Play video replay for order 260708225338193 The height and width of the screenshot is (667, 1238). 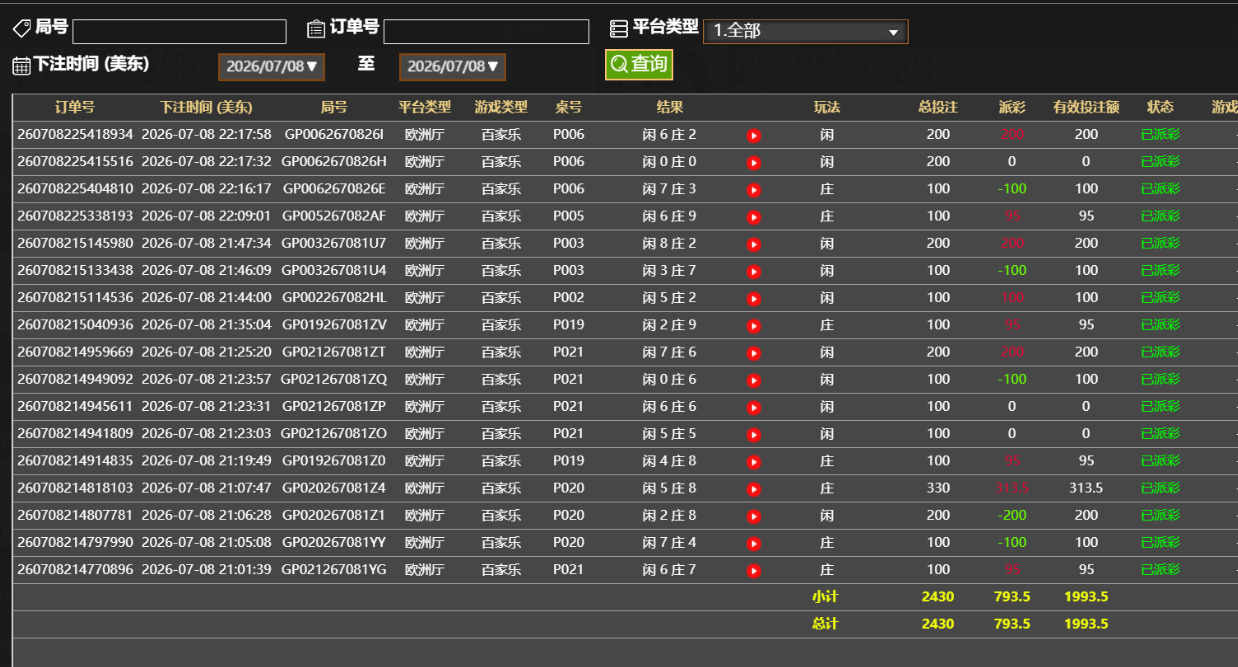pyautogui.click(x=754, y=216)
